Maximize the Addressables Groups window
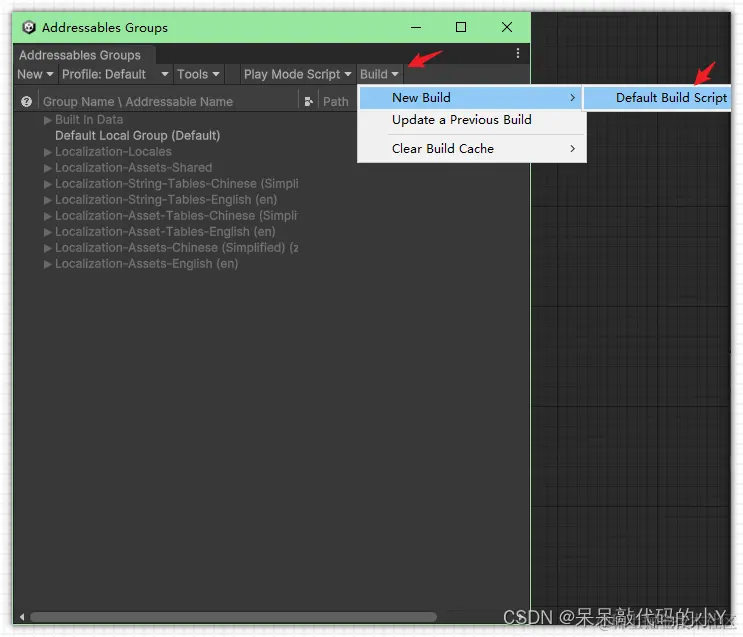The width and height of the screenshot is (743, 637). click(x=461, y=27)
